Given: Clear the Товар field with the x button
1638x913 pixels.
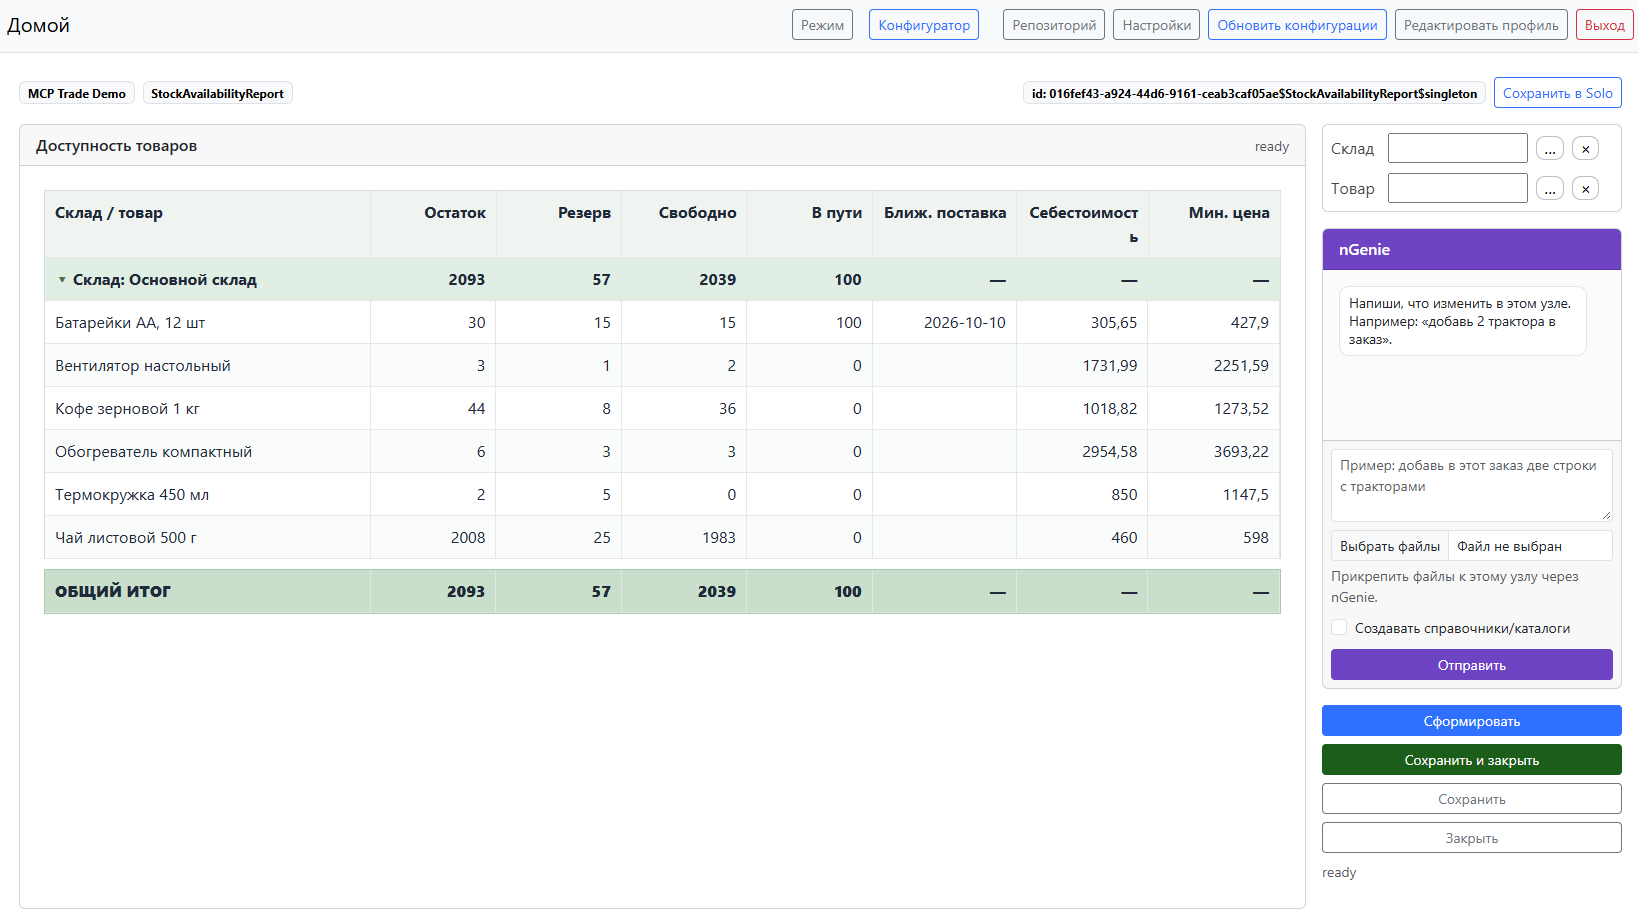Looking at the screenshot, I should point(1585,188).
